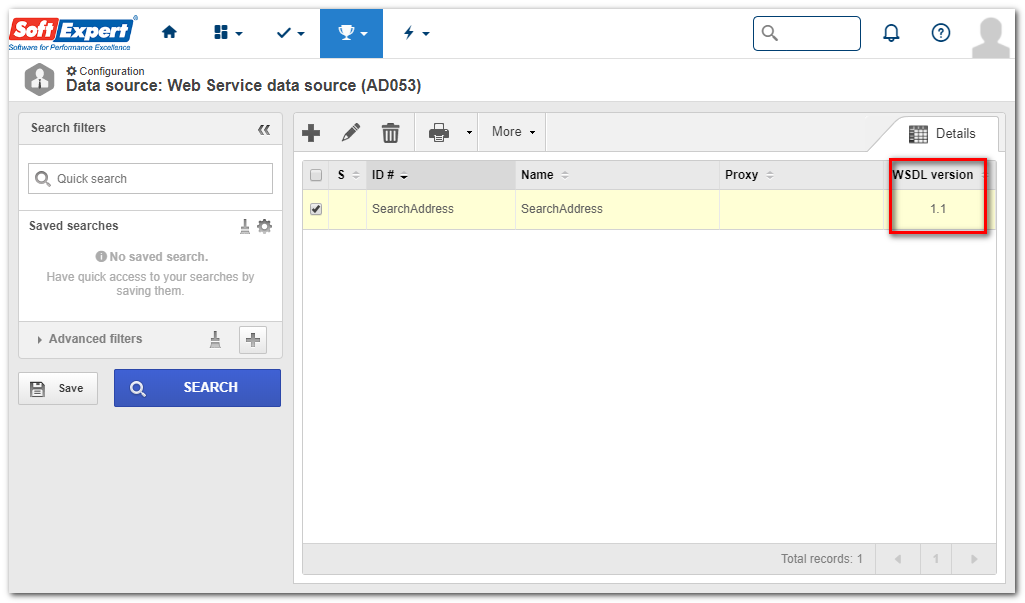Click the SoftExpert logo
The height and width of the screenshot is (603, 1025).
point(73,33)
